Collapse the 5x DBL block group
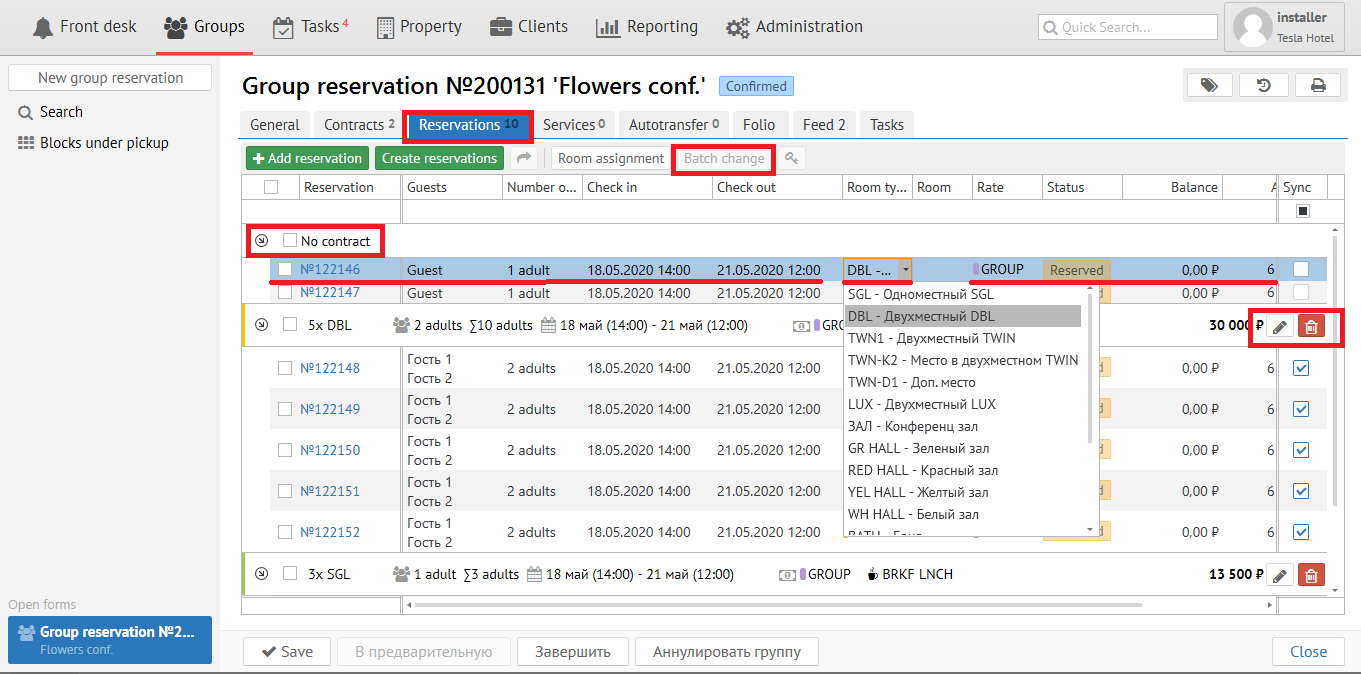 coord(262,325)
